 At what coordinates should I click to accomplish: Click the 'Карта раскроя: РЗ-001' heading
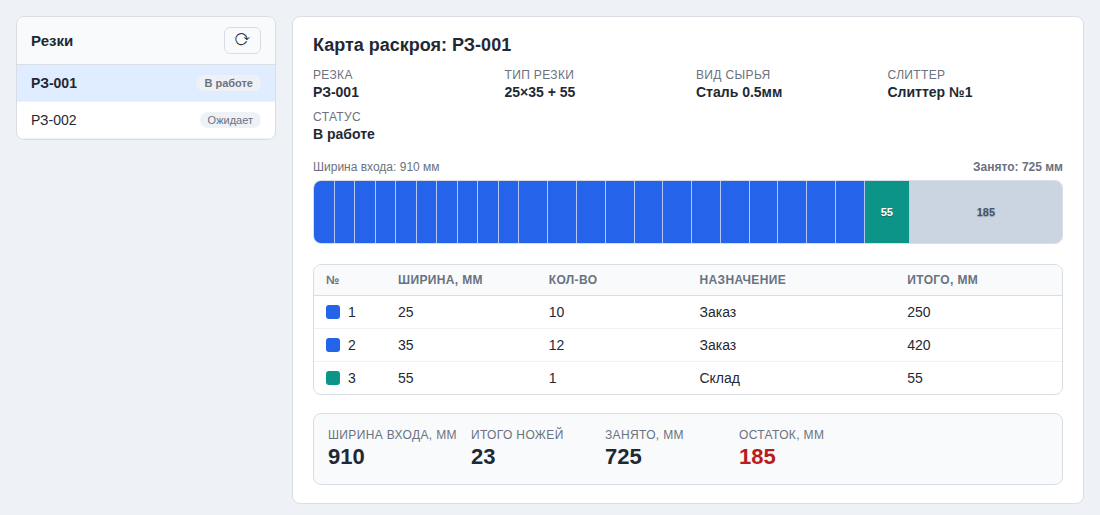tap(412, 45)
